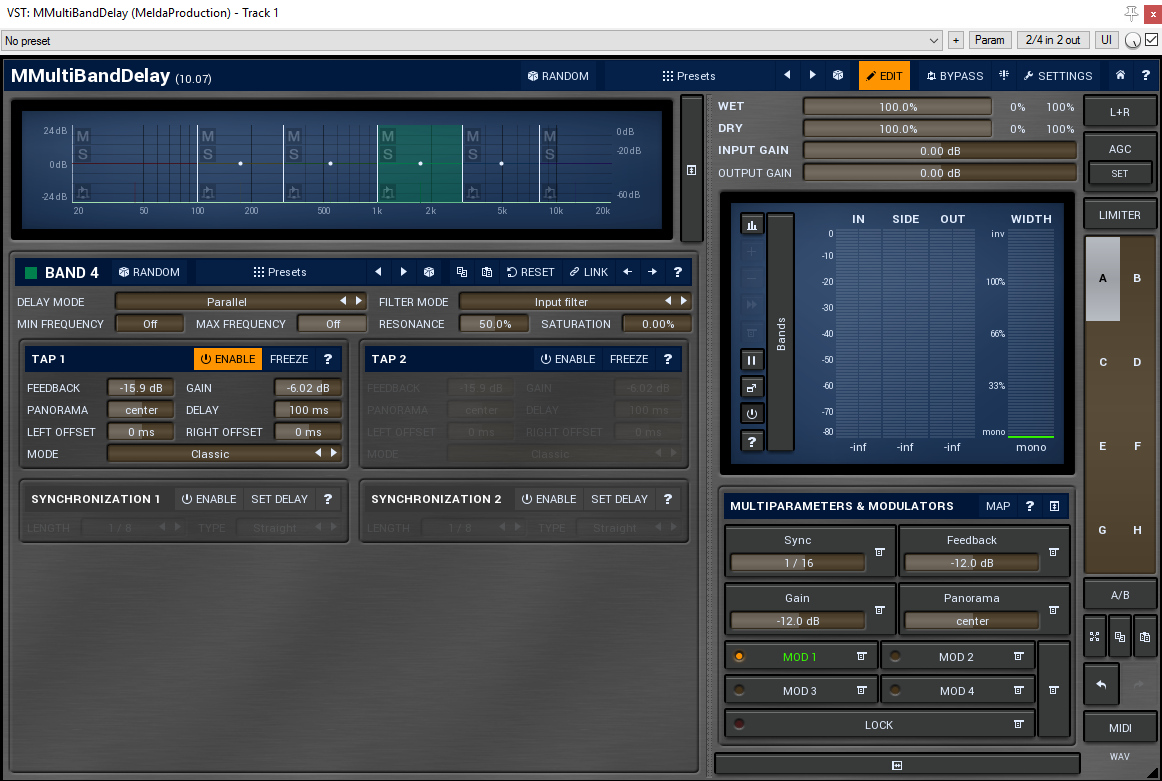Click LINK in BAND 4 header
This screenshot has width=1162, height=781.
coord(589,272)
